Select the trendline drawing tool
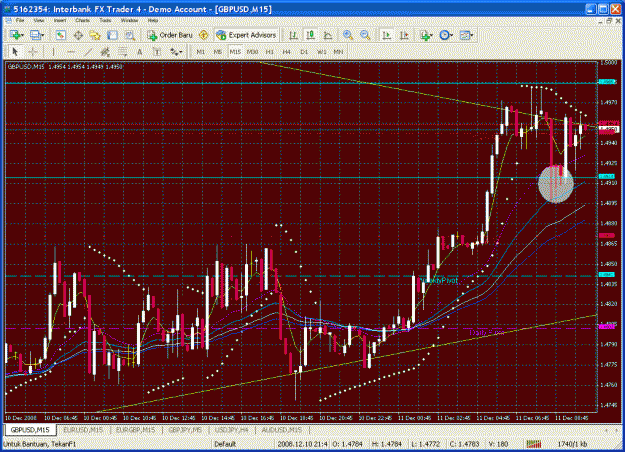This screenshot has width=625, height=452. 88,52
